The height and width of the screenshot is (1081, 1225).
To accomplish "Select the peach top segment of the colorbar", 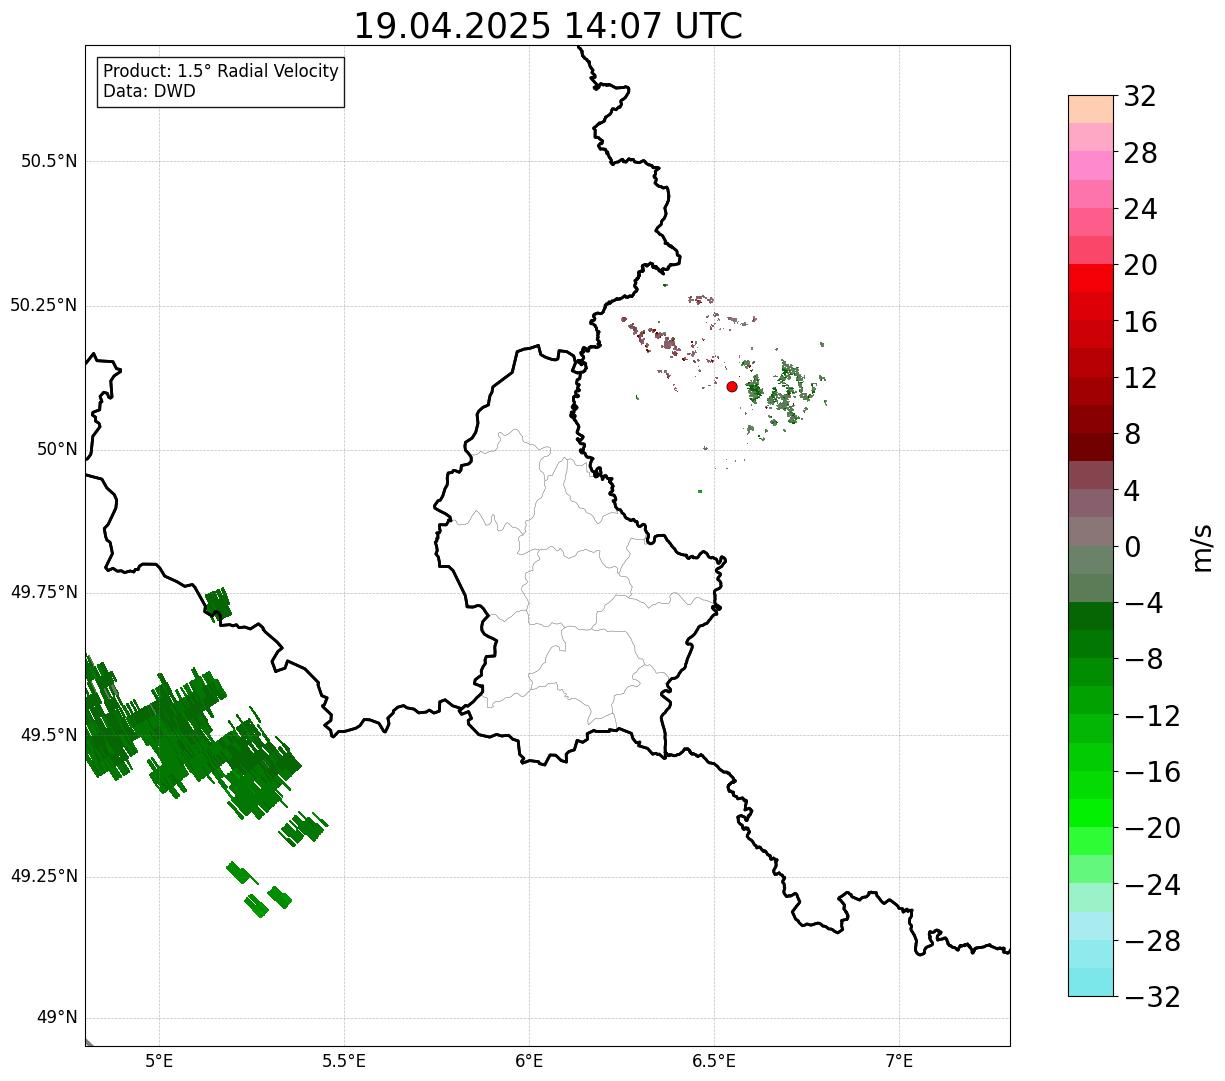I will point(1091,109).
